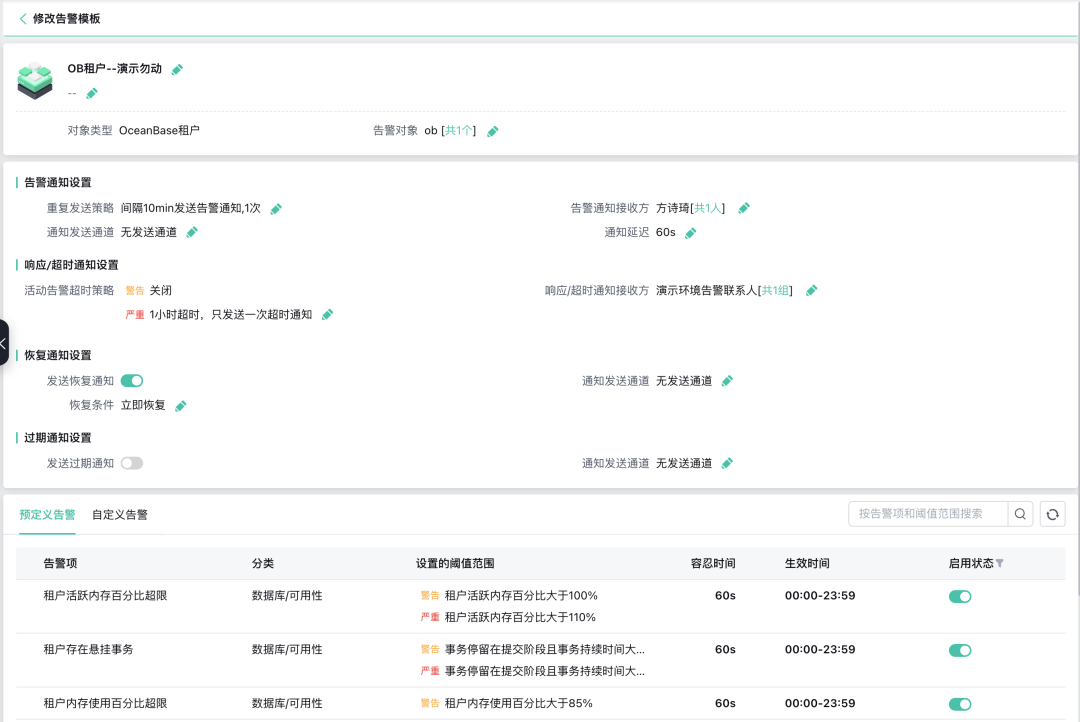Expand the collapsed left side panel chevron
Screen dimensions: 1080x722
[x=4, y=342]
